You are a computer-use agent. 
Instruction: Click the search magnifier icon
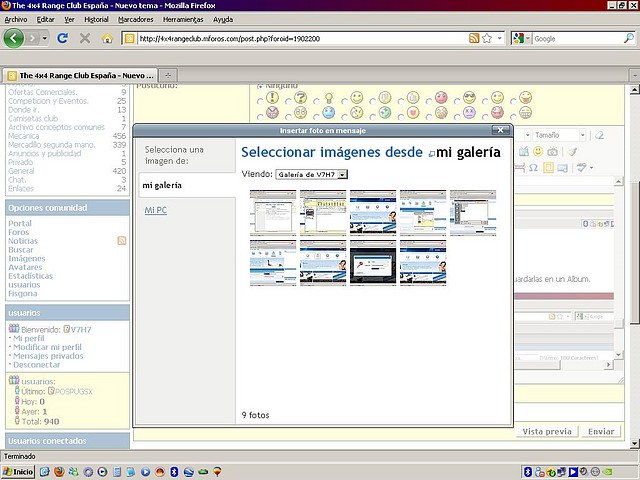click(629, 38)
